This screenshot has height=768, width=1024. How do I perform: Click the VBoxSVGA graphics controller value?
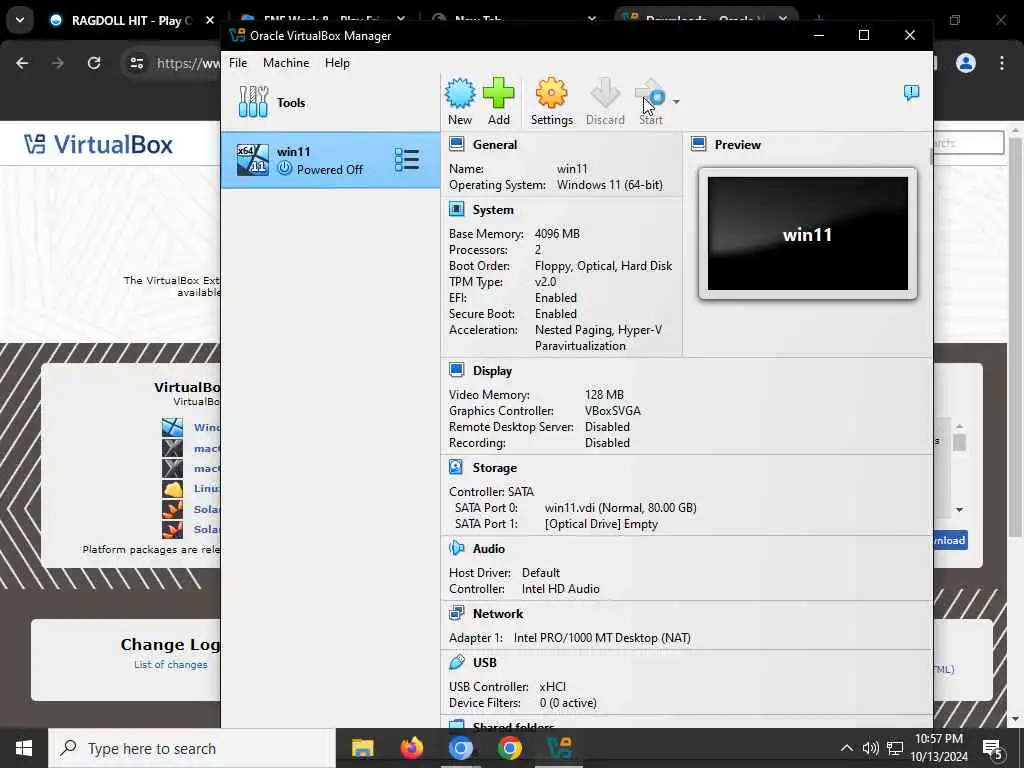pyautogui.click(x=613, y=411)
